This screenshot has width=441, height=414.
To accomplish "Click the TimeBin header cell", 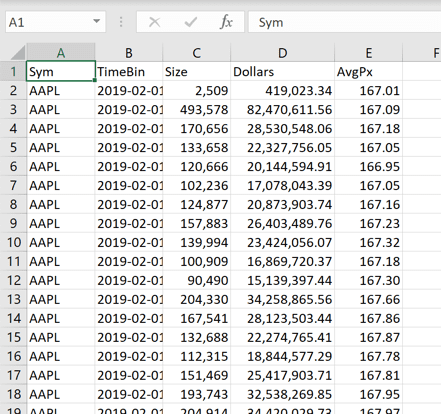I will (129, 71).
